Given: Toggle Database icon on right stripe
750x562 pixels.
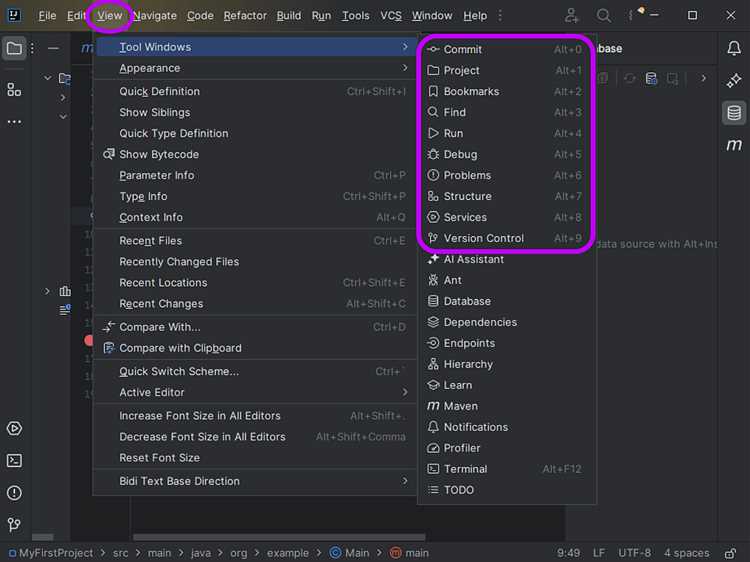Looking at the screenshot, I should [x=734, y=113].
